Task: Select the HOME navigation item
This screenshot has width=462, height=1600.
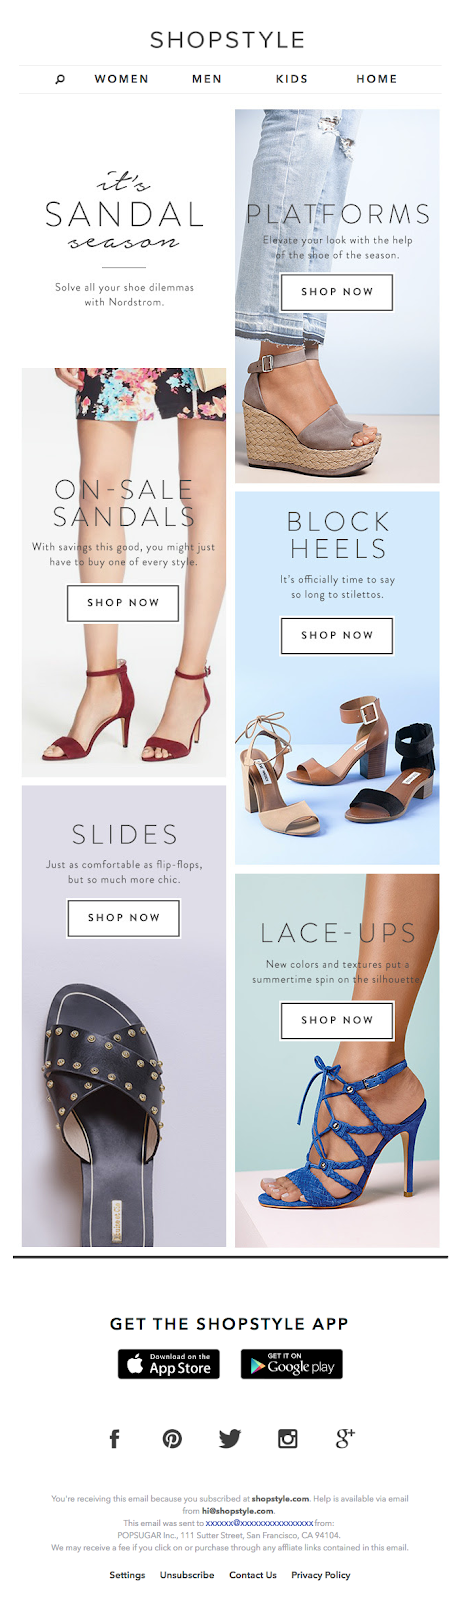Action: click(x=377, y=79)
